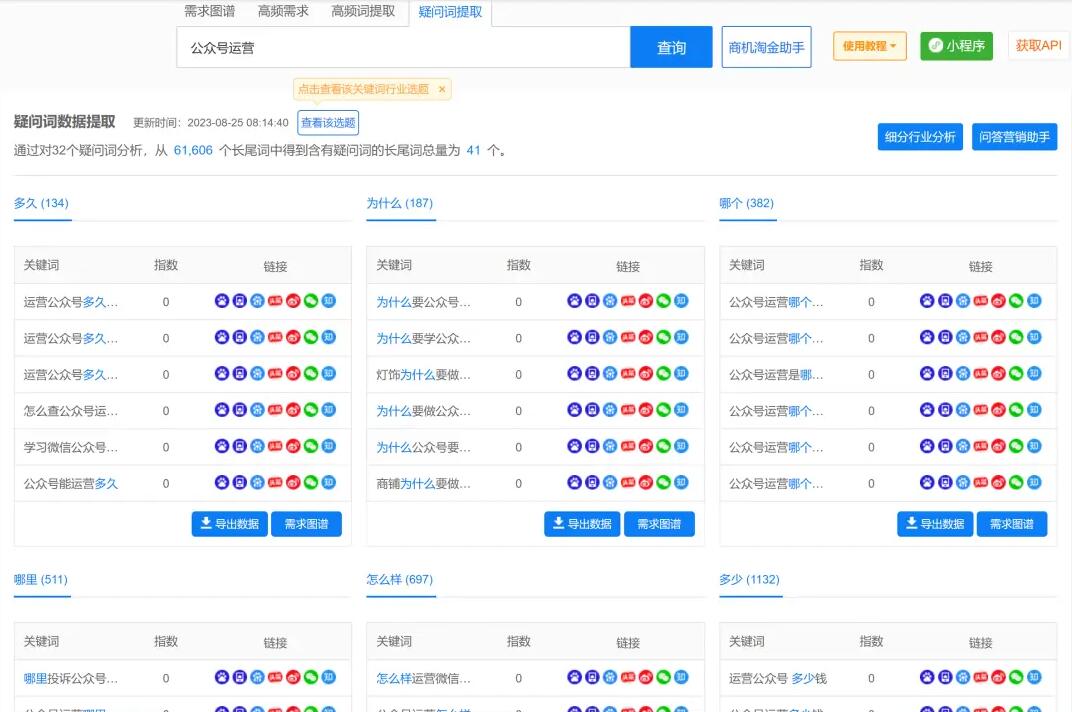Screen dimensions: 1072x712
Task: Click Baidu mobile icon in 为什么要做公众… row
Action: [x=592, y=410]
